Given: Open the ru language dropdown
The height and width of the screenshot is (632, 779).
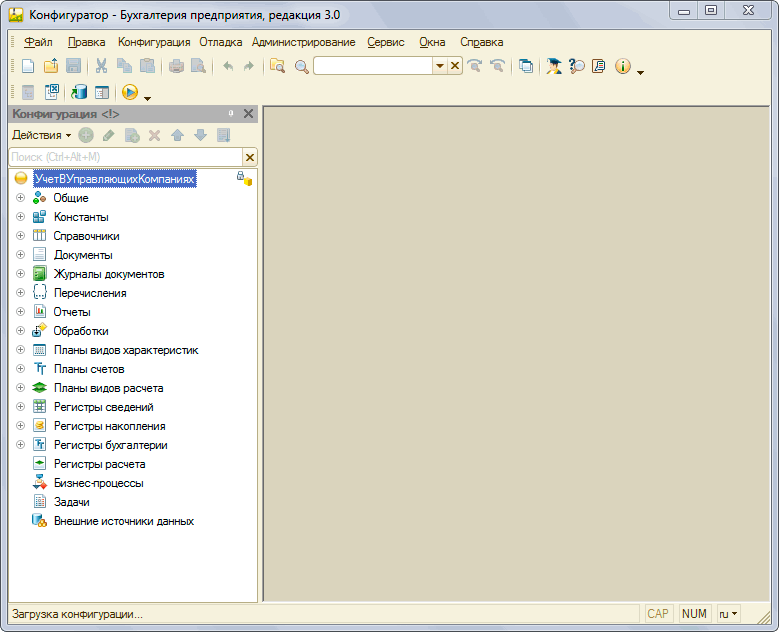Looking at the screenshot, I should (728, 614).
